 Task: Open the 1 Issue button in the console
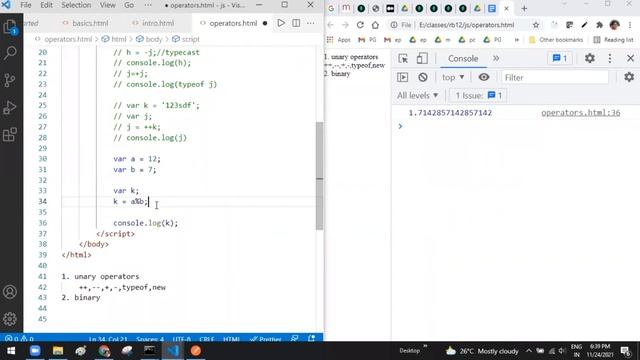coord(478,96)
